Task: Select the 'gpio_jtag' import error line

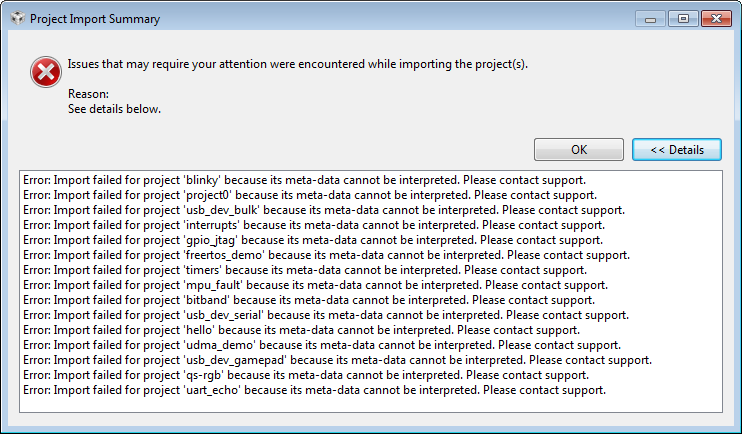Action: coord(313,240)
